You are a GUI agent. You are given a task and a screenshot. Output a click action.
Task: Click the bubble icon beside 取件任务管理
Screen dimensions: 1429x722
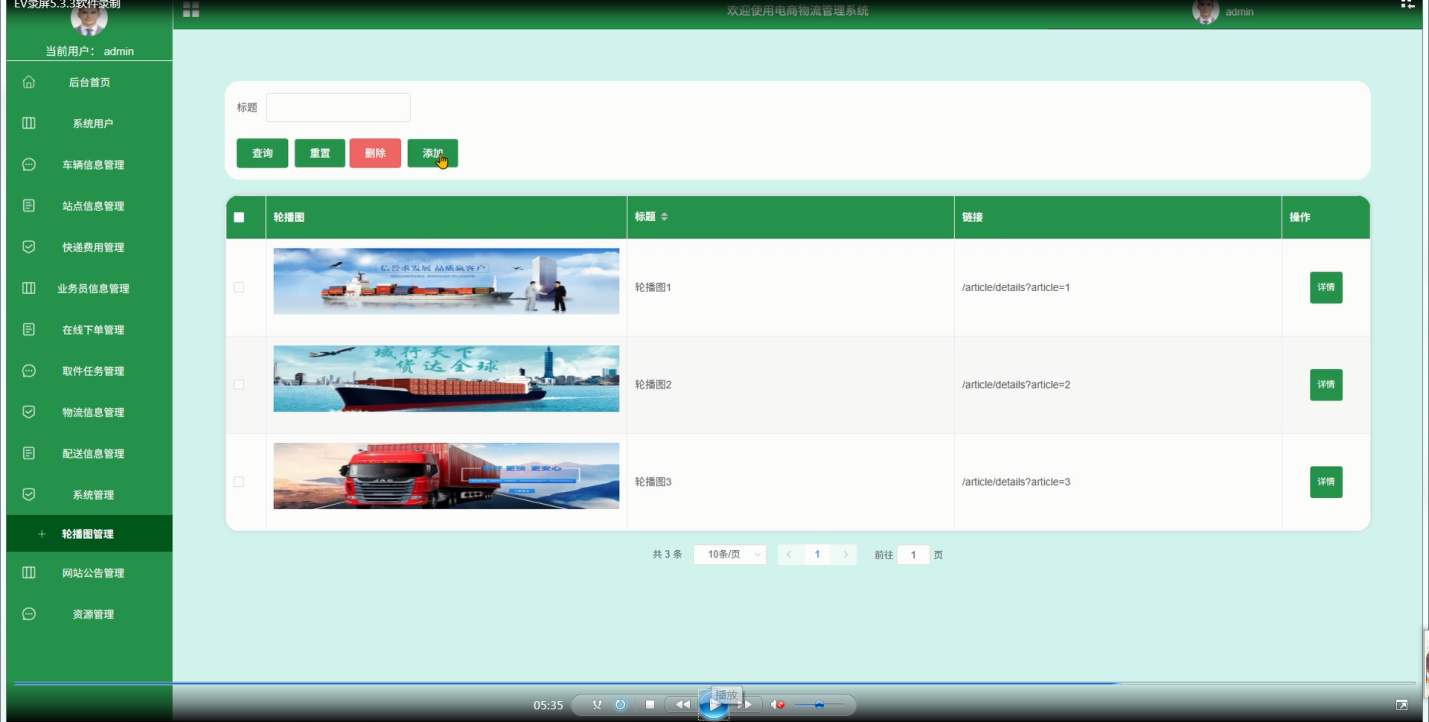click(29, 370)
